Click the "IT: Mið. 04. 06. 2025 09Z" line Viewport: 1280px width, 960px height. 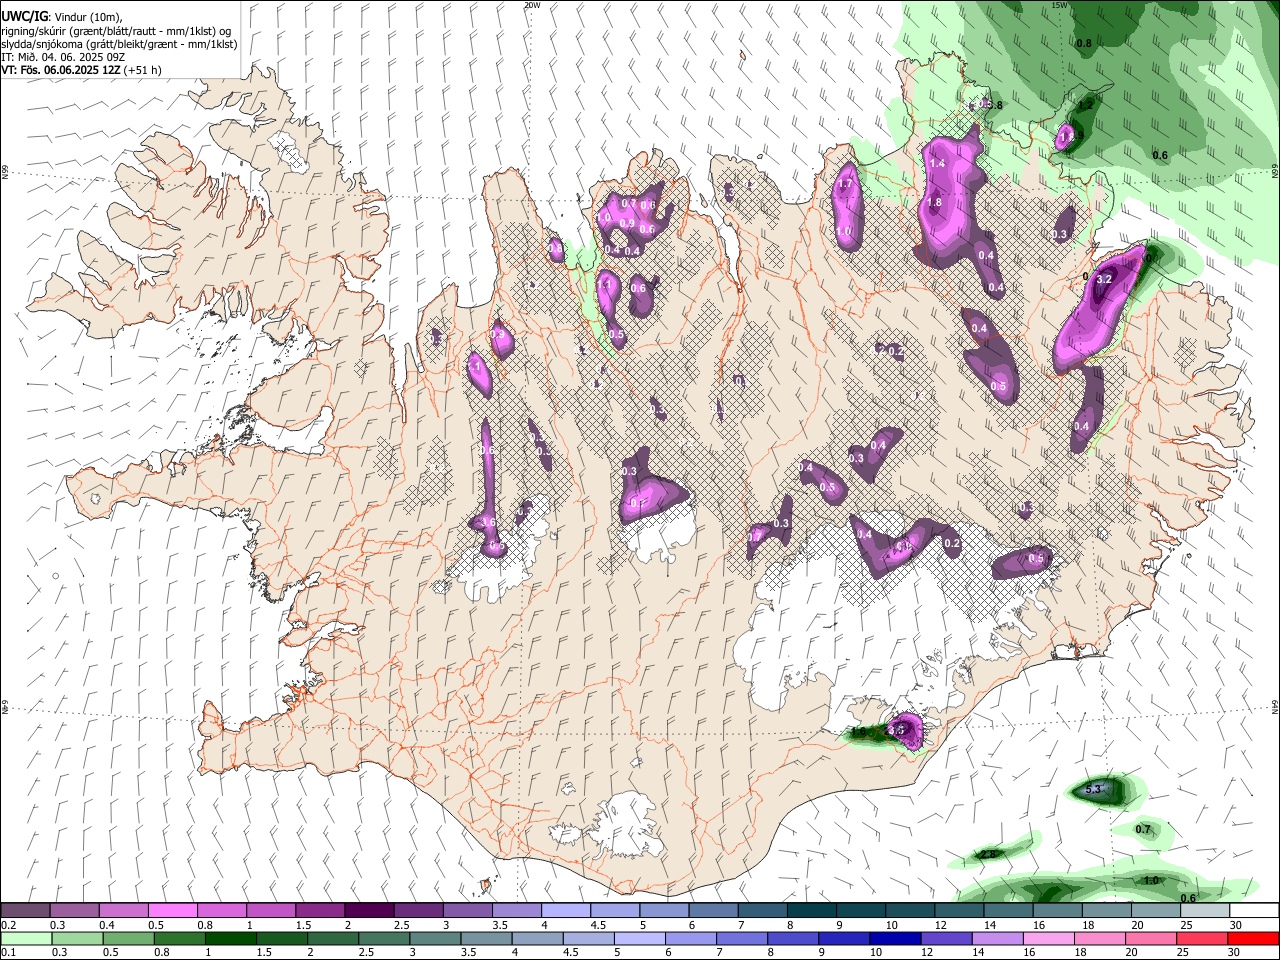pyautogui.click(x=63, y=57)
